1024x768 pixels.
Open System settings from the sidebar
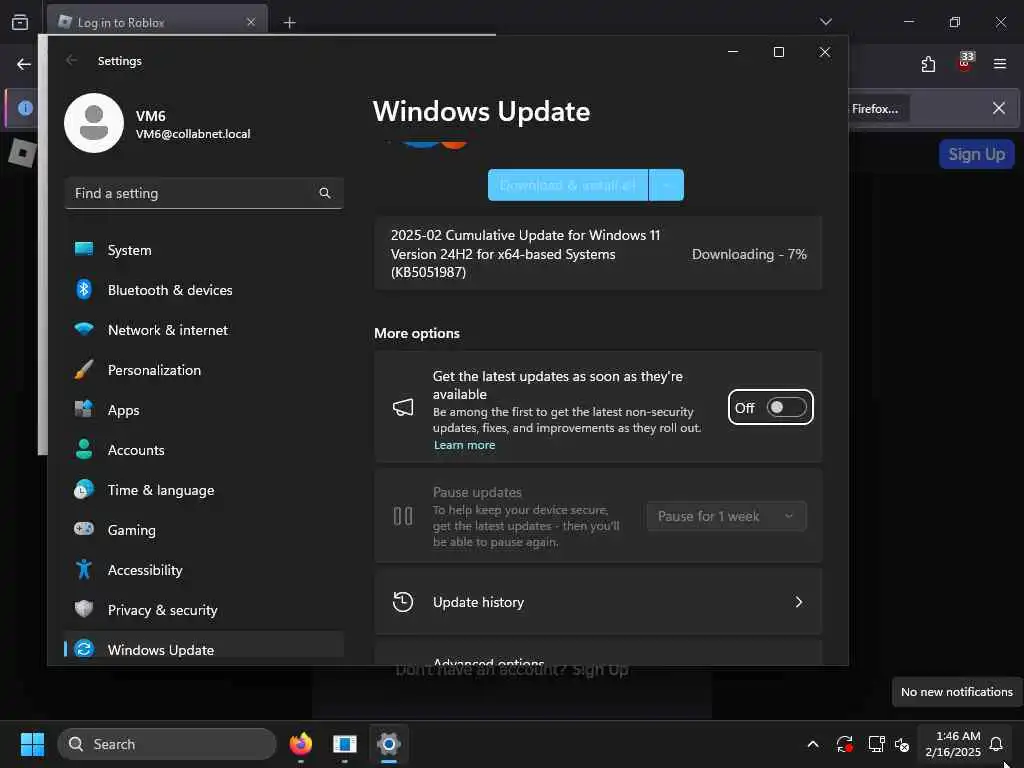pos(204,250)
